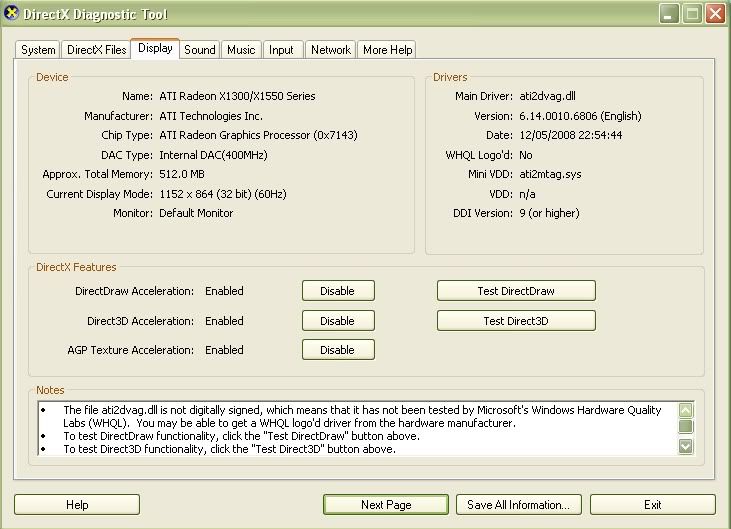Screen dimensions: 731x529
Task: Click the main driver "ati2dvag.dll"
Action: click(x=547, y=96)
